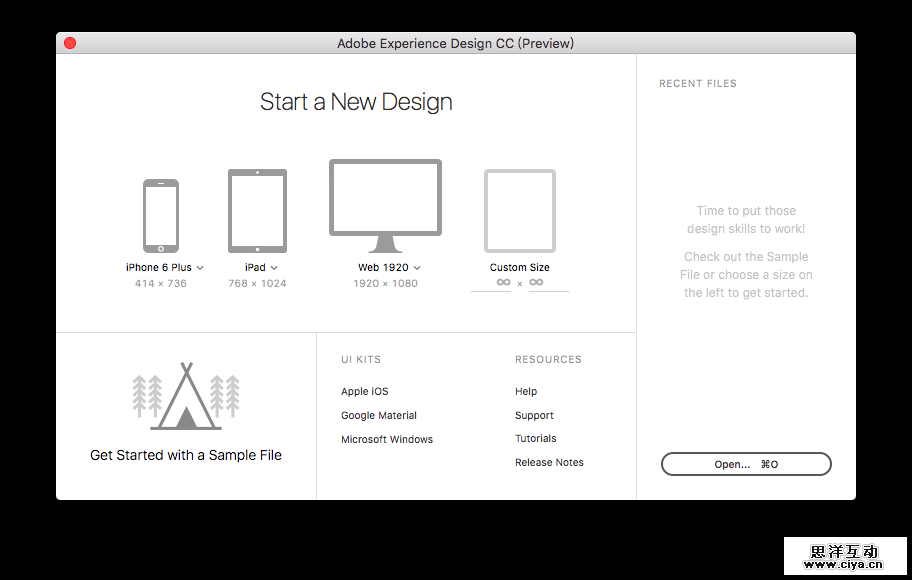View the Release Notes link
This screenshot has height=580, width=912.
coord(549,463)
